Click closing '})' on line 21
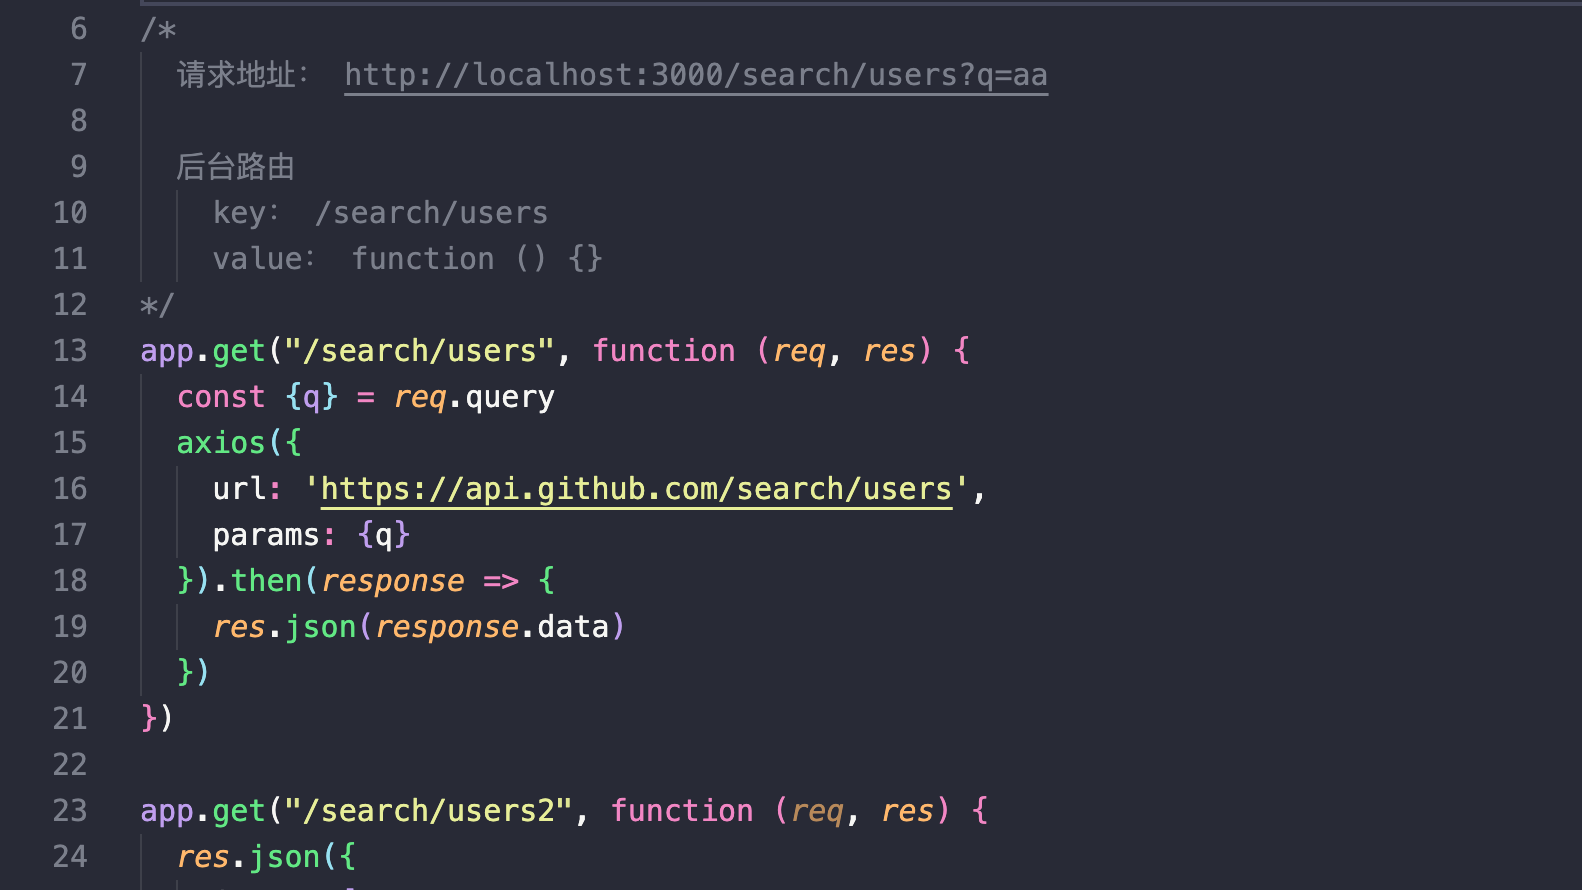Image resolution: width=1582 pixels, height=890 pixels. click(157, 718)
